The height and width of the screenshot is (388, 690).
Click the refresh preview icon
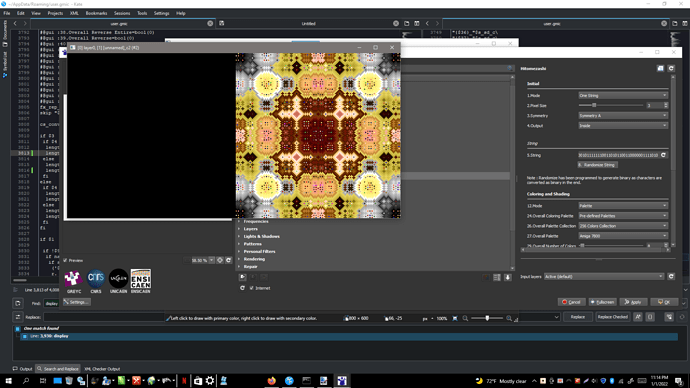(x=228, y=260)
